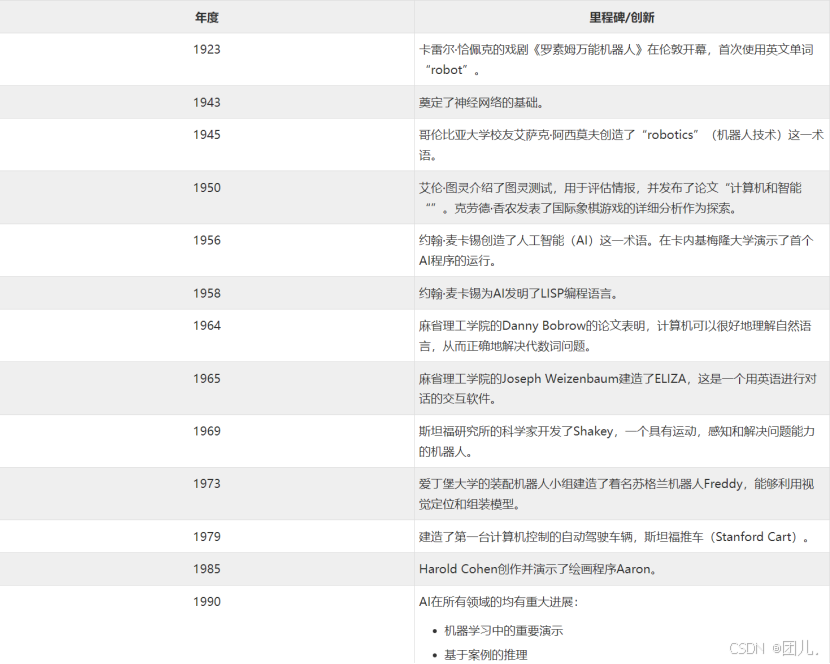The image size is (830, 664).
Task: Click the bullet 机器学习中的重要演示
Action: coord(503,631)
